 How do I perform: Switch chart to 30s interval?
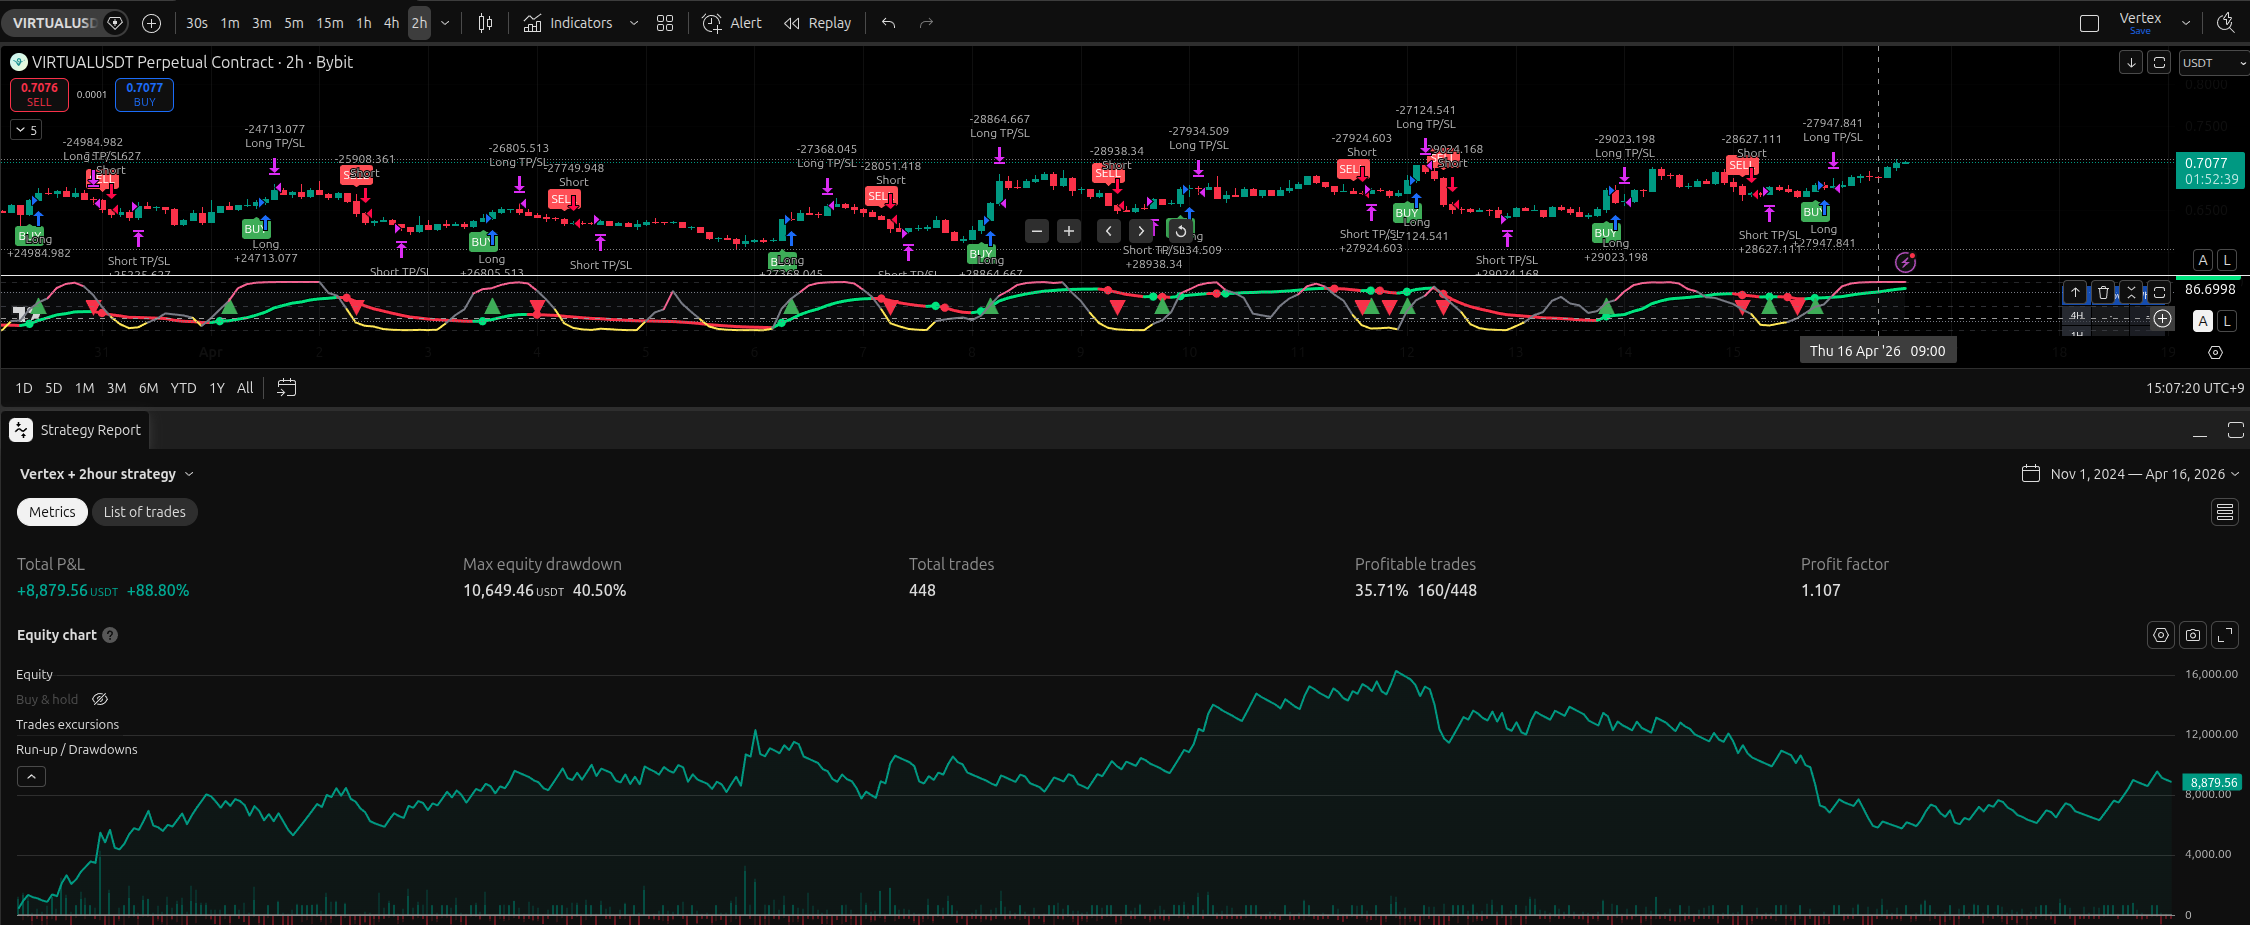point(197,22)
